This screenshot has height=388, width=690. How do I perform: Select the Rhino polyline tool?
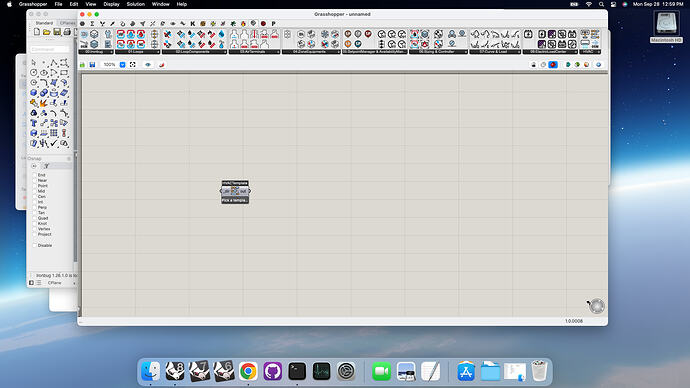click(x=54, y=63)
